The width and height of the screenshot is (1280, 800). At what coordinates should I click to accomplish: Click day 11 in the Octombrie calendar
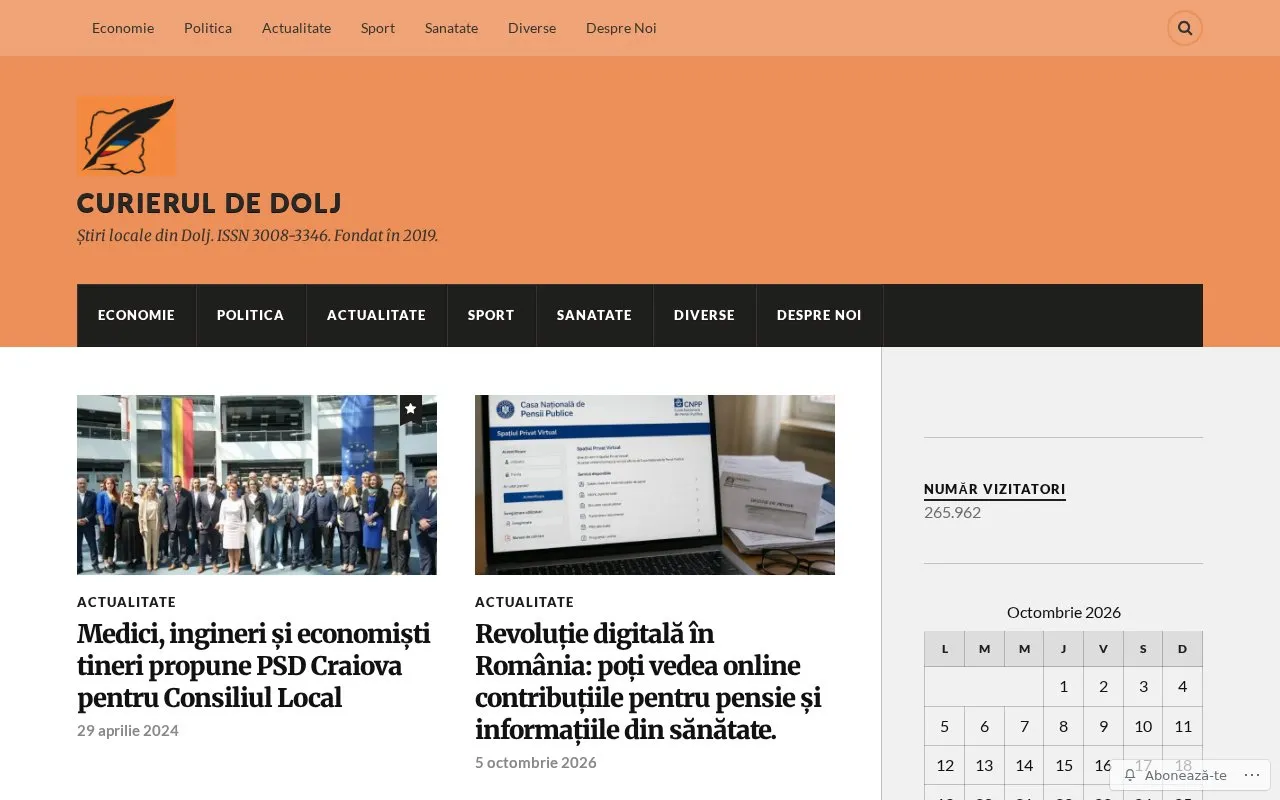(1183, 726)
